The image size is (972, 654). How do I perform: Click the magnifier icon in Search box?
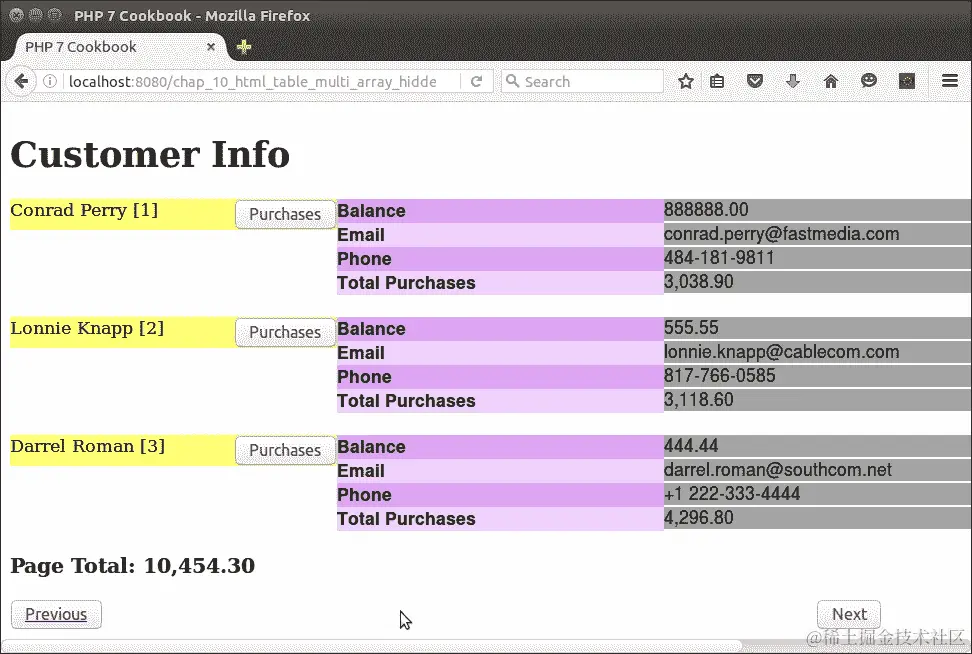point(512,81)
